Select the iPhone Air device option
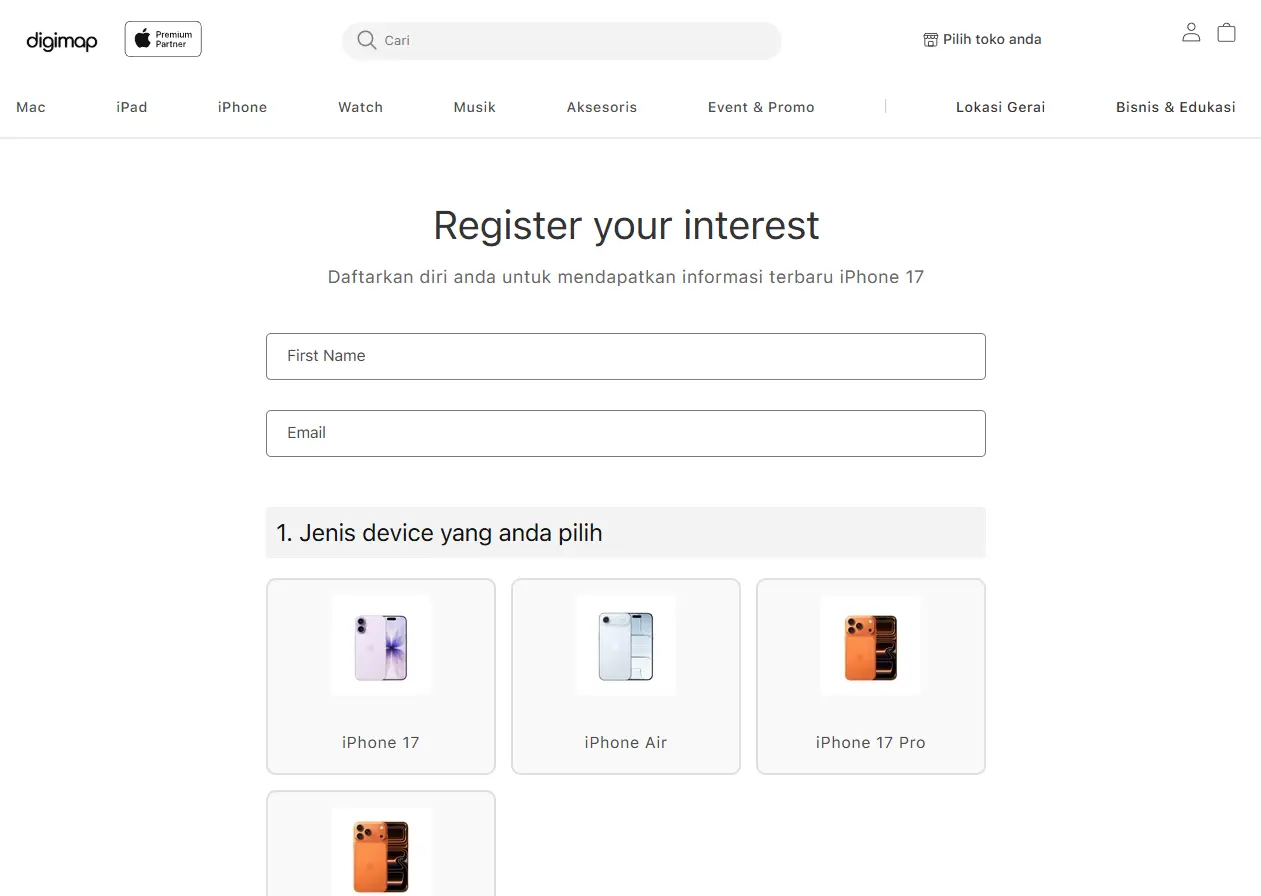1261x896 pixels. 626,676
